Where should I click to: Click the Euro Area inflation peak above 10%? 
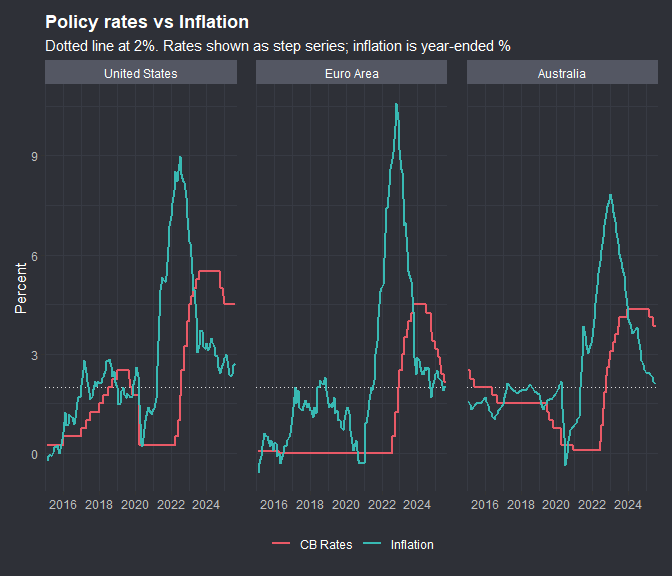pos(397,104)
